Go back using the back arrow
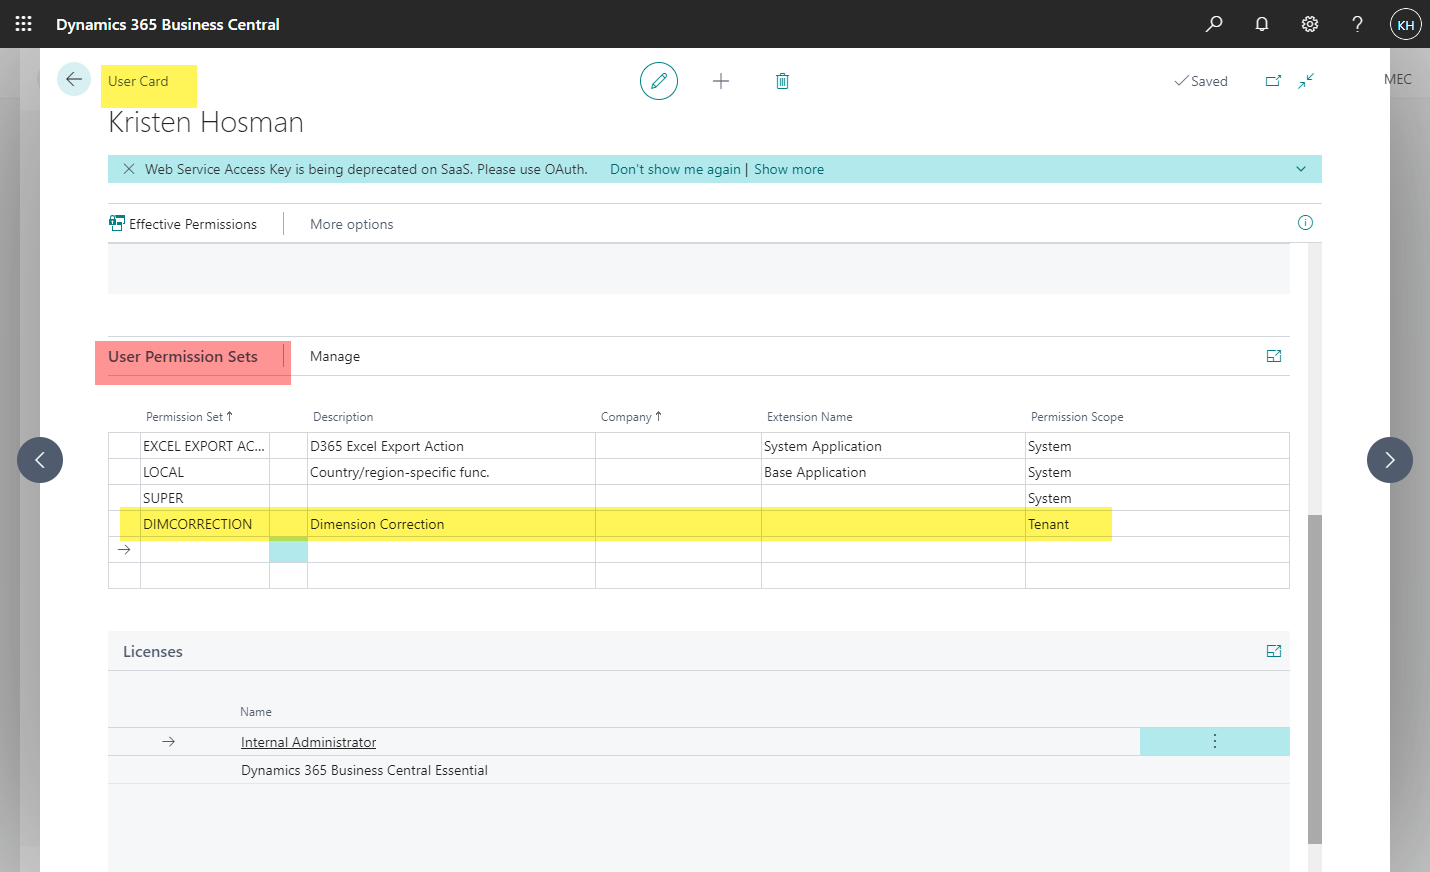 click(74, 79)
